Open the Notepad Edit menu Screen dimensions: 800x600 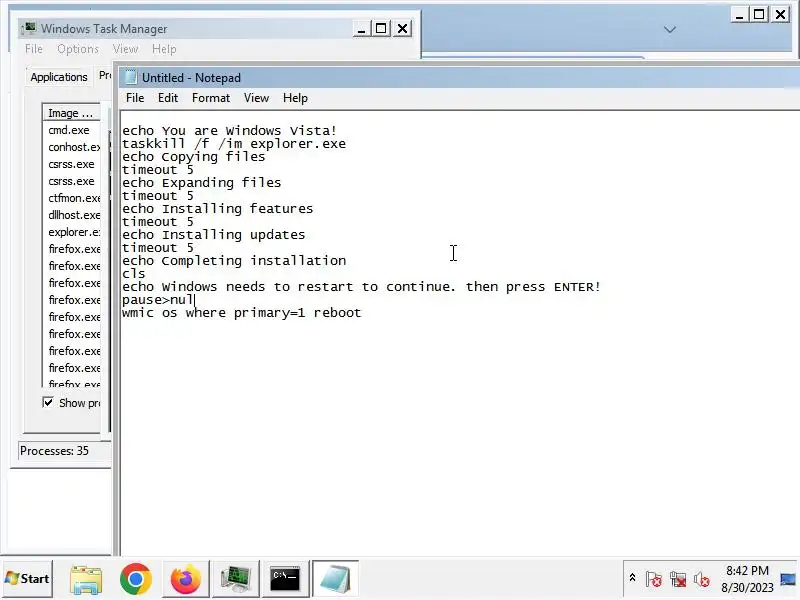[168, 98]
